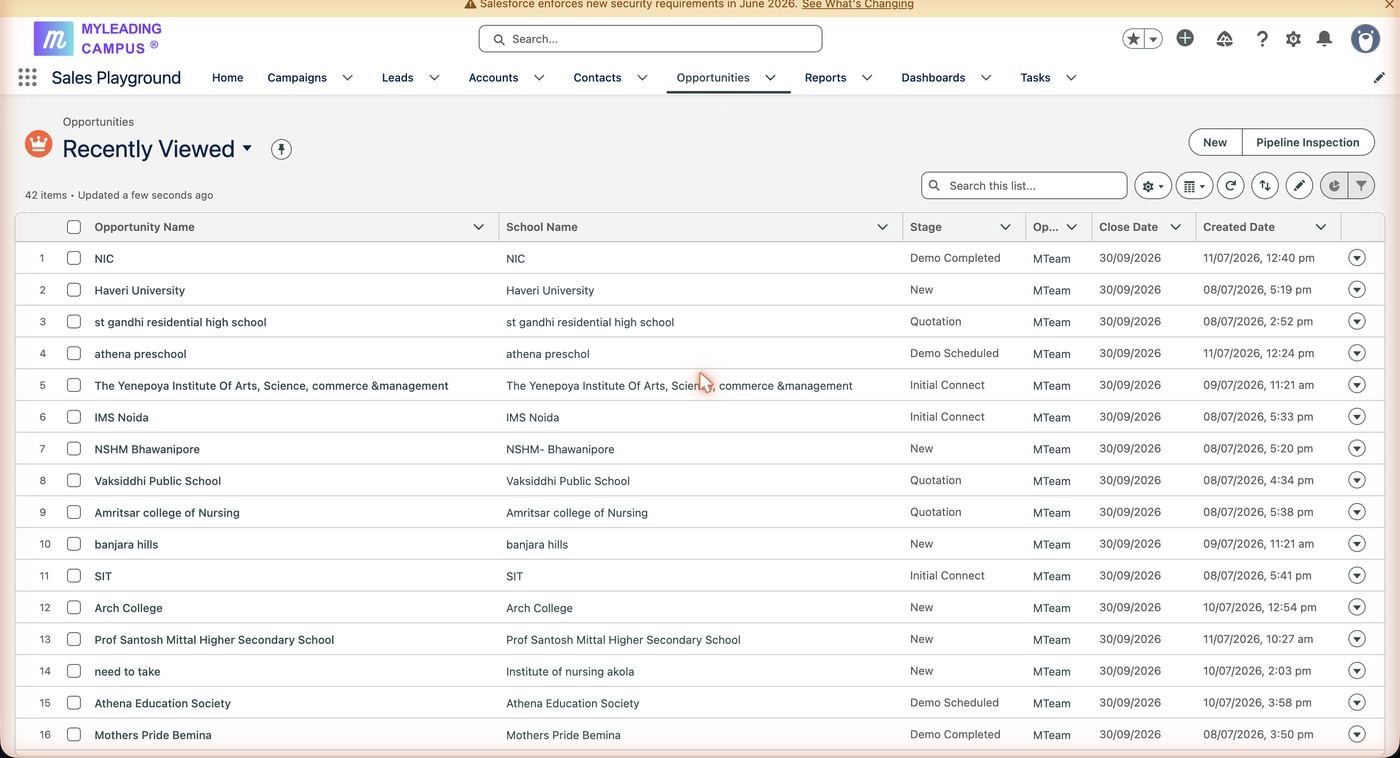Expand the Leads tab chevron
This screenshot has width=1400, height=758.
(434, 77)
